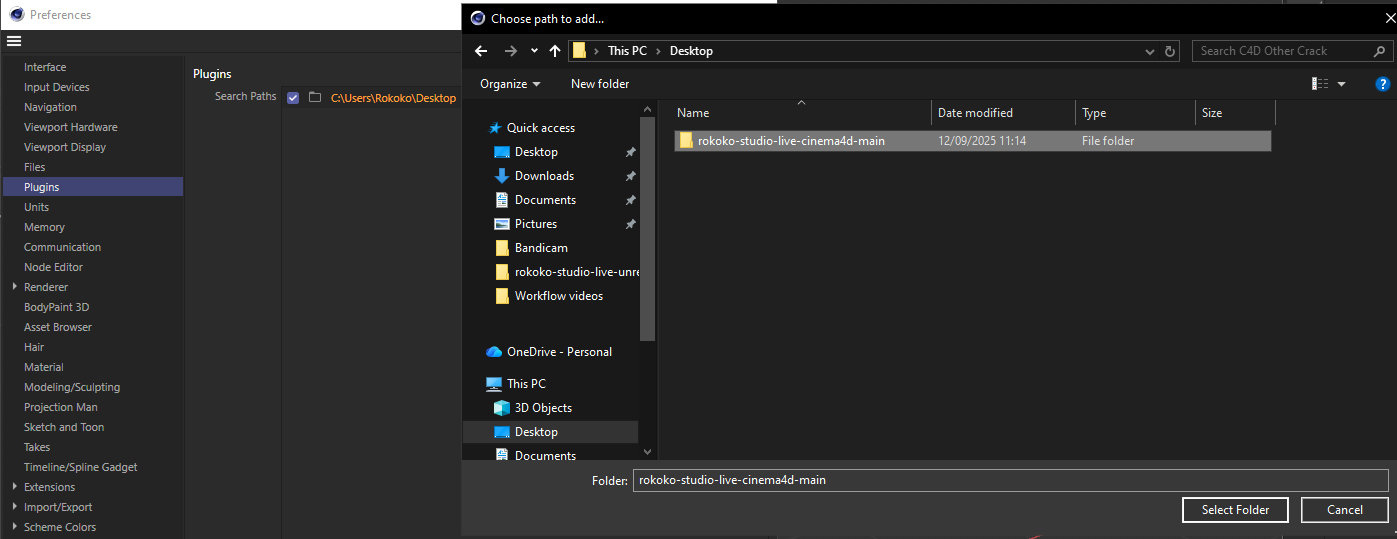
Task: Expand the Extensions preferences group
Action: pyautogui.click(x=14, y=487)
